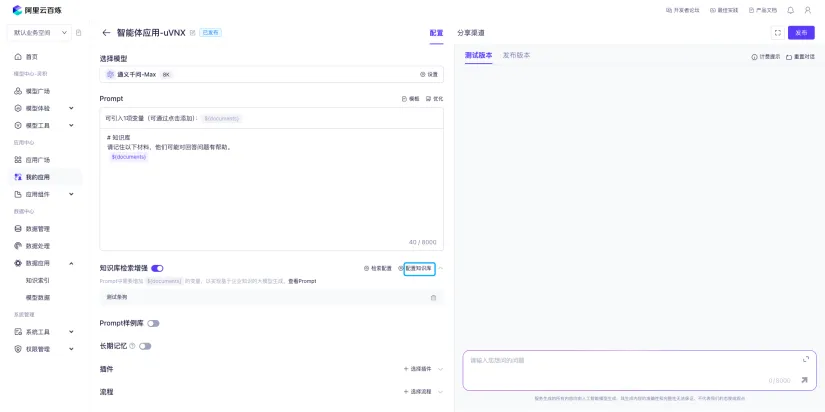Switch to the 配置 tab
This screenshot has height=412, width=825.
pos(437,33)
